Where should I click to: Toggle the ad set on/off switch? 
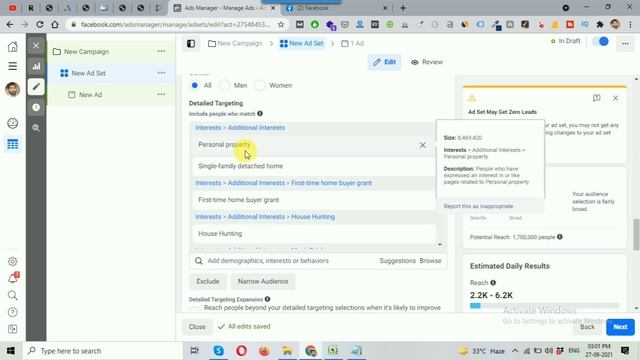tap(600, 41)
